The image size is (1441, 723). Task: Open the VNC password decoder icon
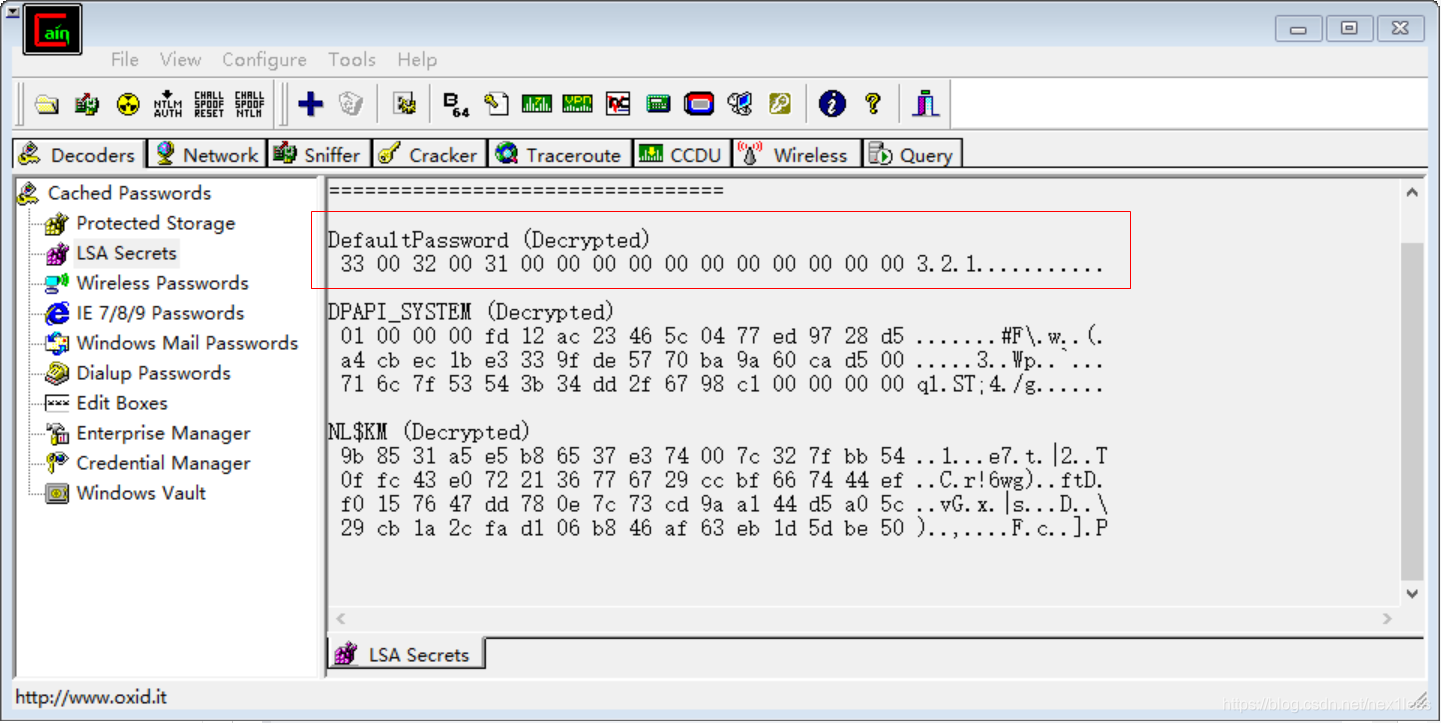pos(618,103)
